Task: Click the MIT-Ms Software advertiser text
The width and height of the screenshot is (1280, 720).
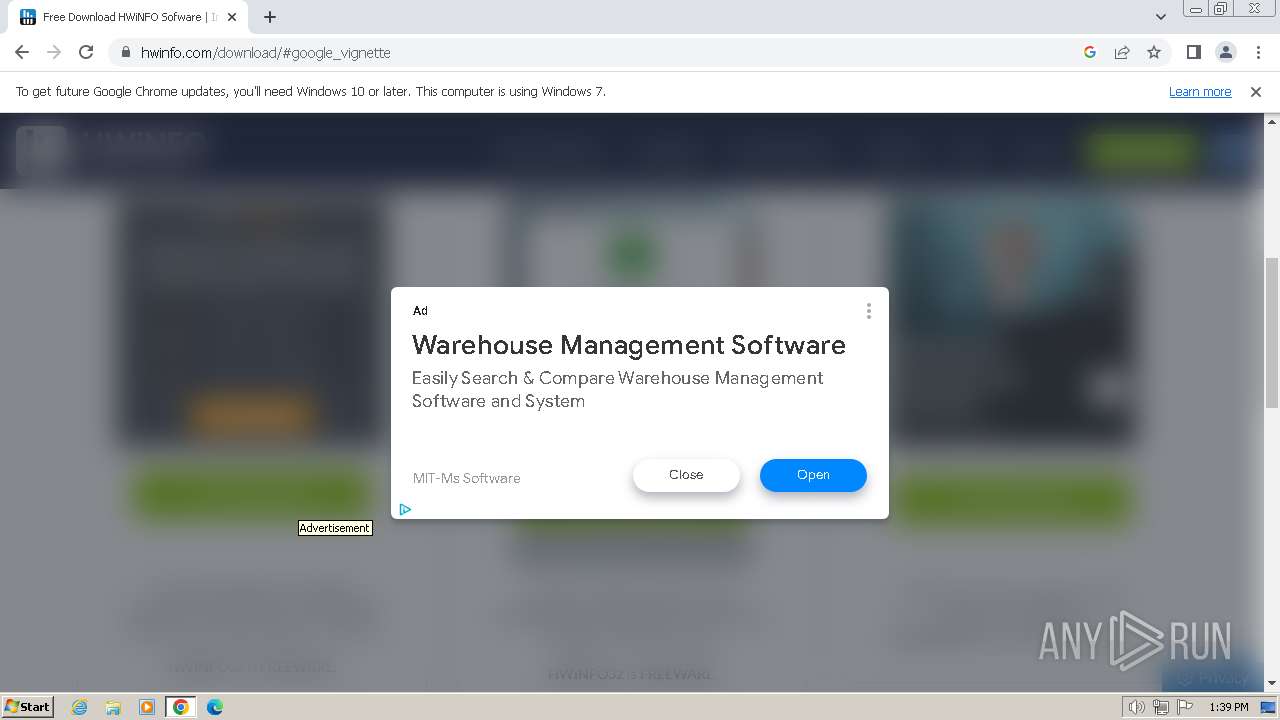Action: click(467, 478)
